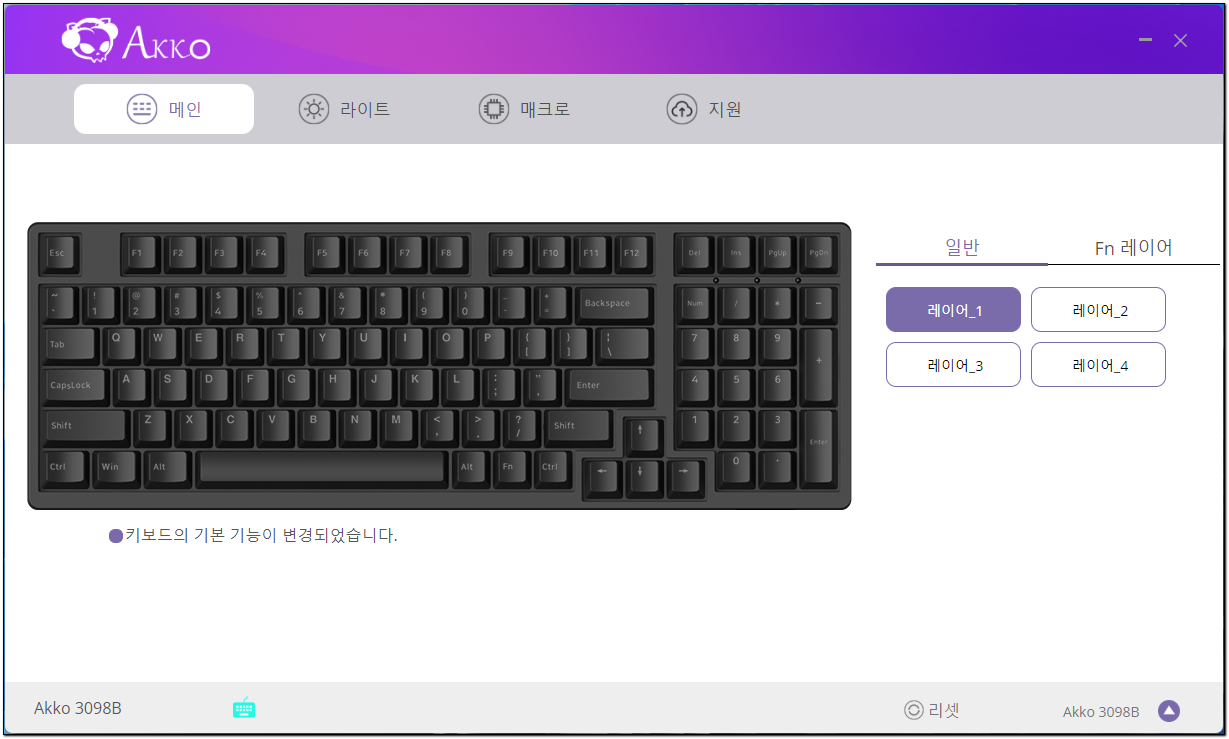Click the Esc key on the keyboard image
The height and width of the screenshot is (739, 1229).
click(x=59, y=254)
